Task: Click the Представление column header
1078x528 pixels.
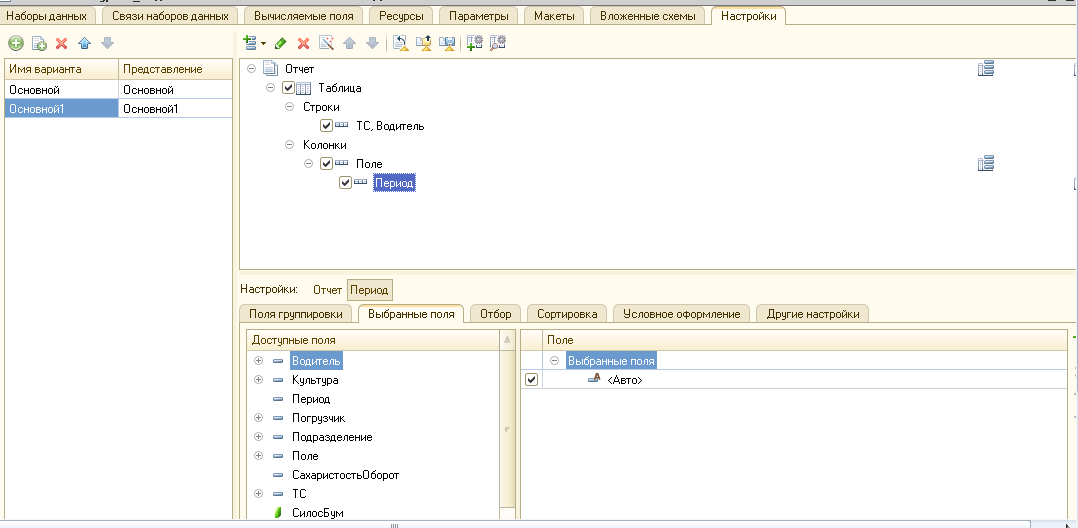Action: click(175, 69)
